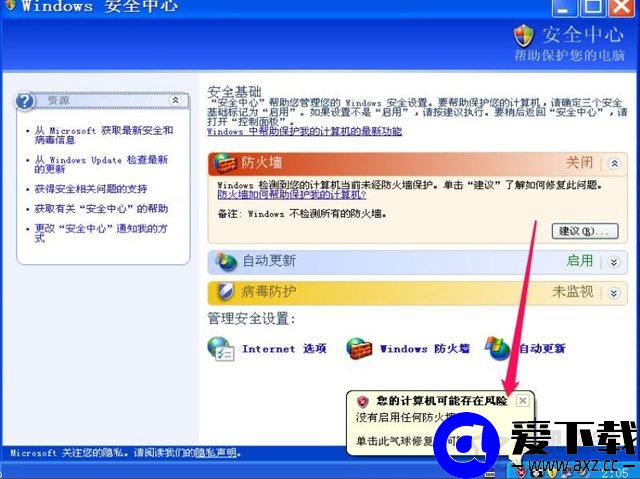Open link 获得安全相关问题的支持
The height and width of the screenshot is (479, 640).
[x=91, y=189]
